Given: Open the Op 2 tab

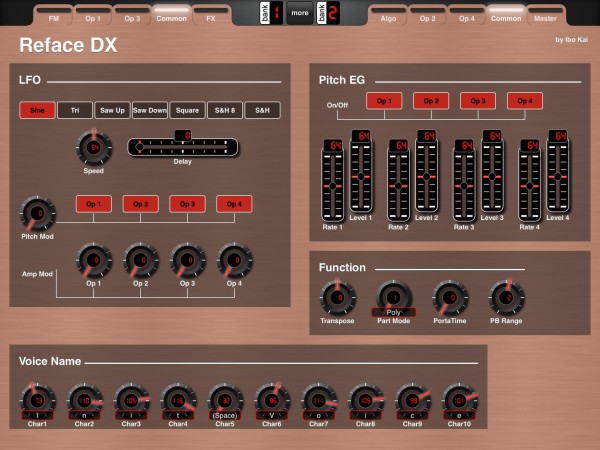Looking at the screenshot, I should pyautogui.click(x=427, y=16).
